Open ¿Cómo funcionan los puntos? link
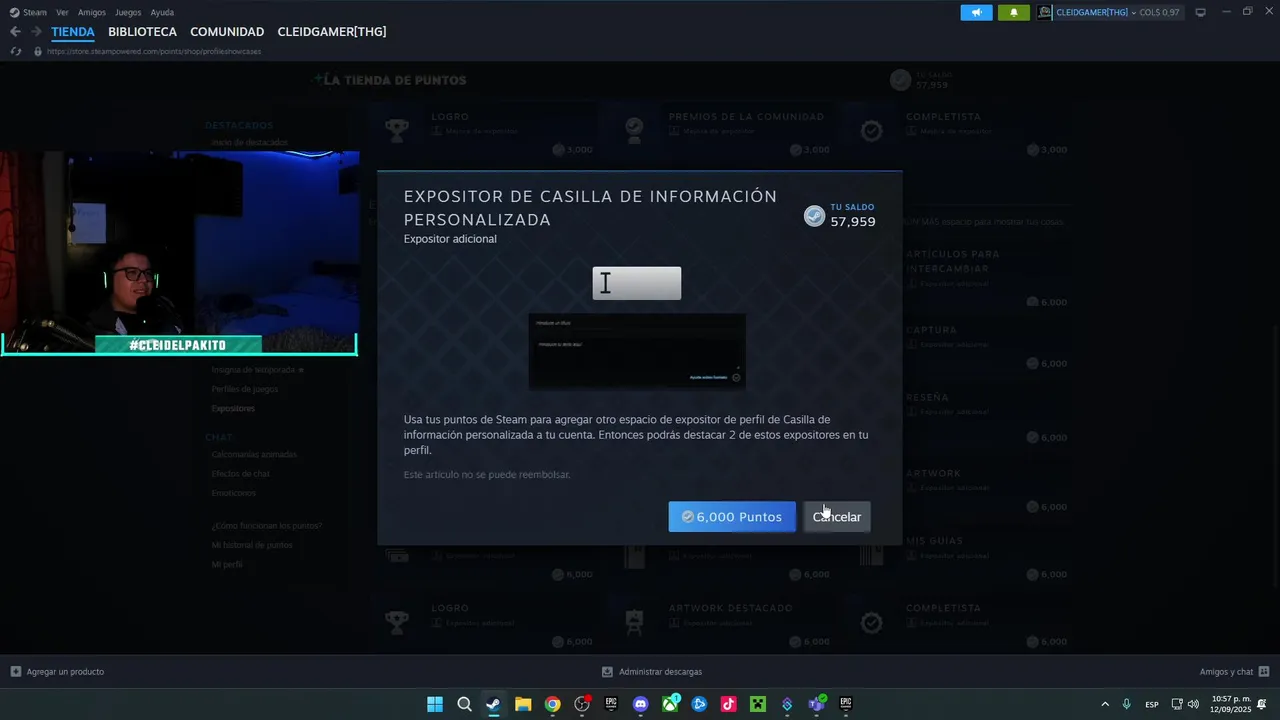This screenshot has height=720, width=1280. point(267,526)
